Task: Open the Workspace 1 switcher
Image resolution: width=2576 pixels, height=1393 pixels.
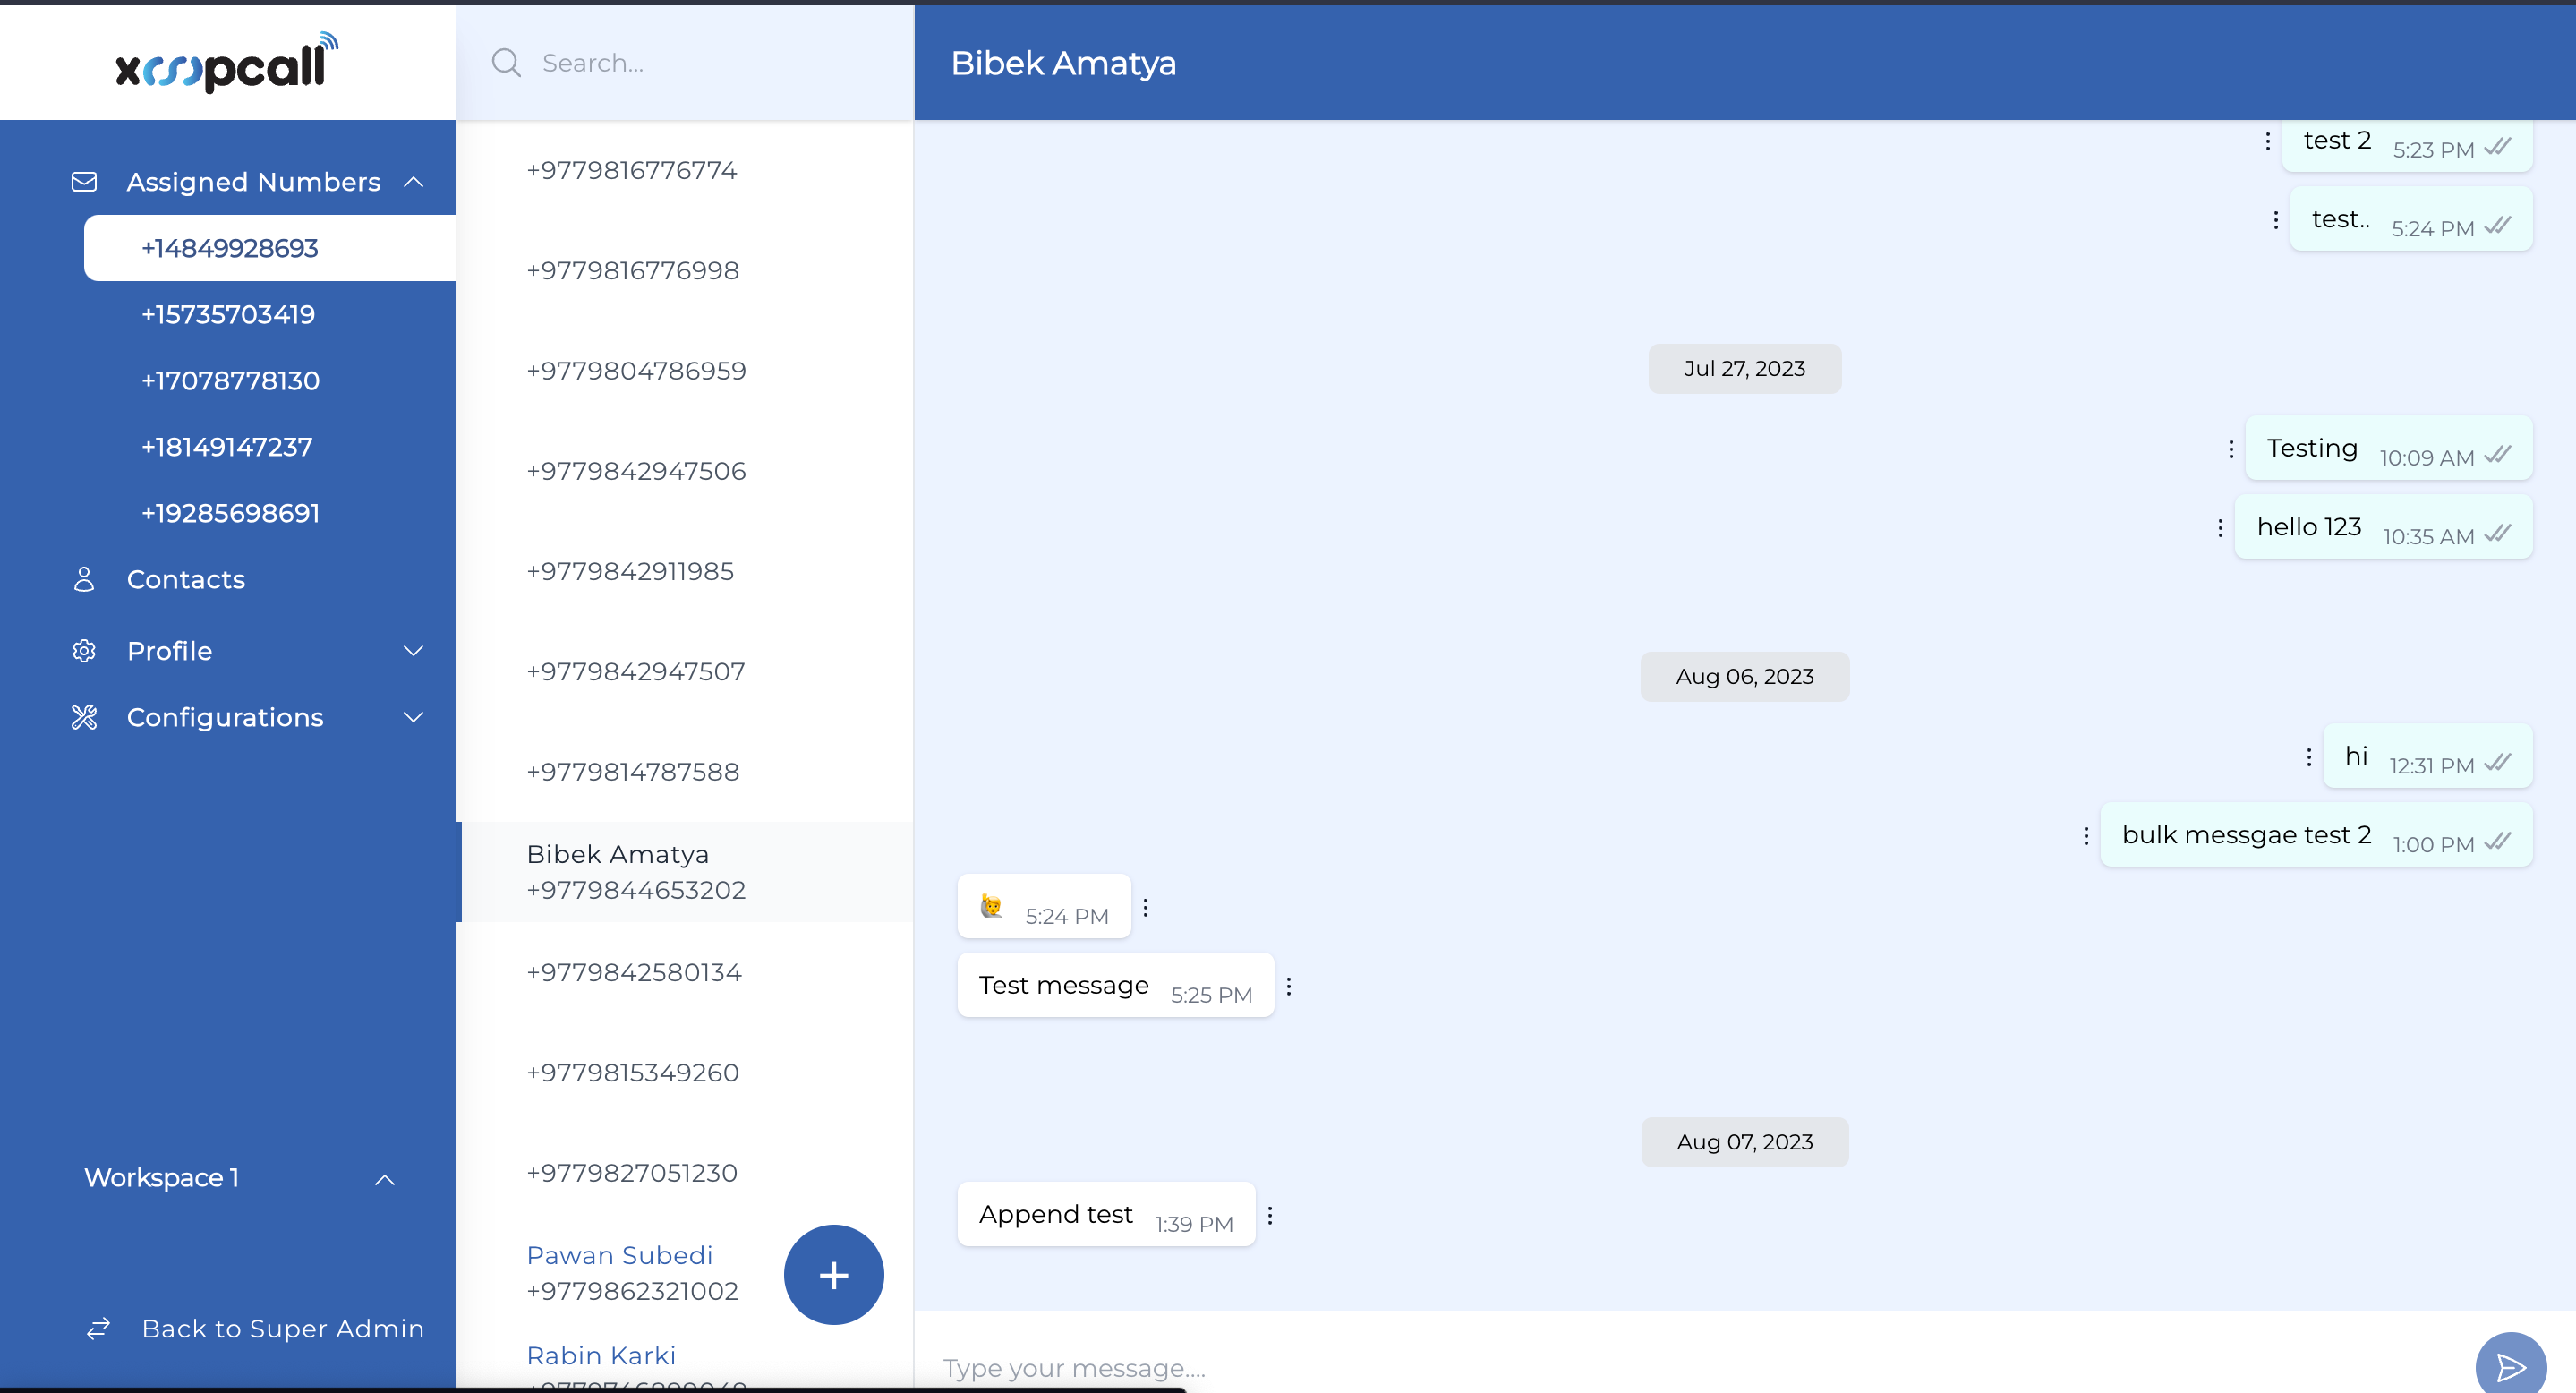Action: pos(238,1178)
